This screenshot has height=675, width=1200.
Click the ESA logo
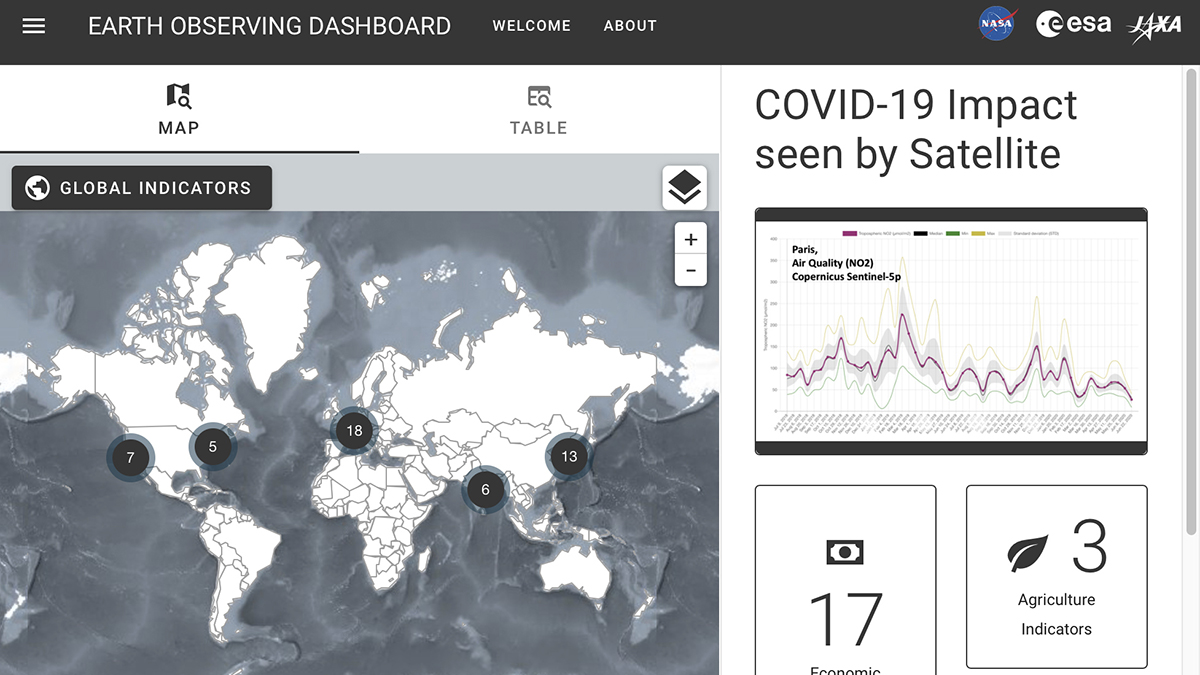(1075, 24)
